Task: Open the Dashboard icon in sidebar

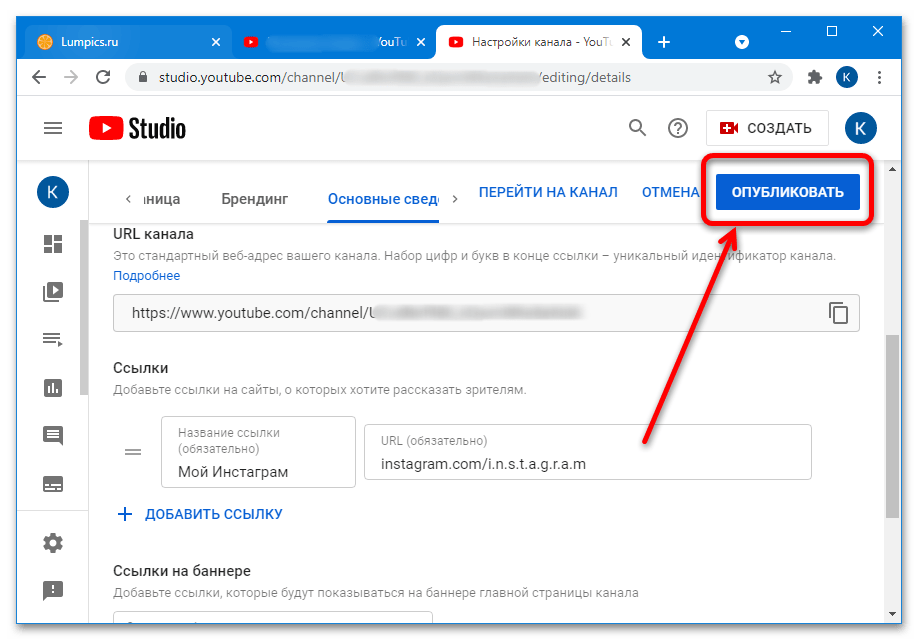Action: tap(53, 245)
